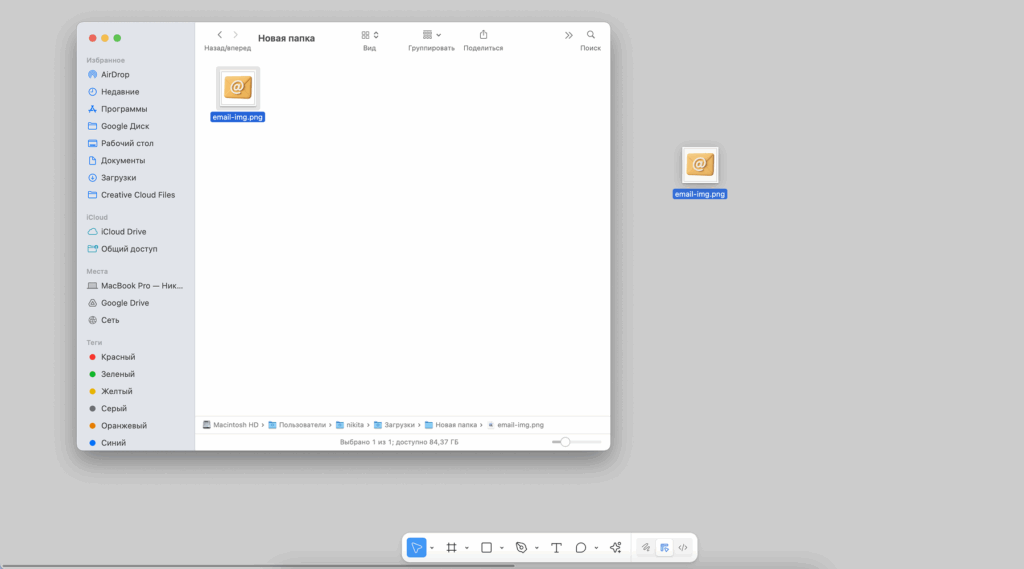Select the Move tool in bottom toolbar
This screenshot has height=569, width=1024.
click(x=416, y=547)
